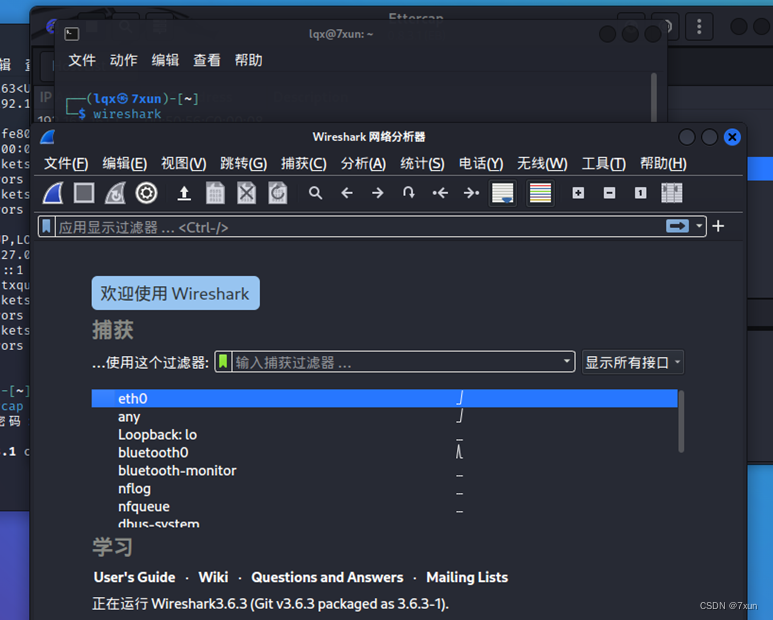773x620 pixels.
Task: Jump to the last packet icon
Action: click(x=471, y=193)
